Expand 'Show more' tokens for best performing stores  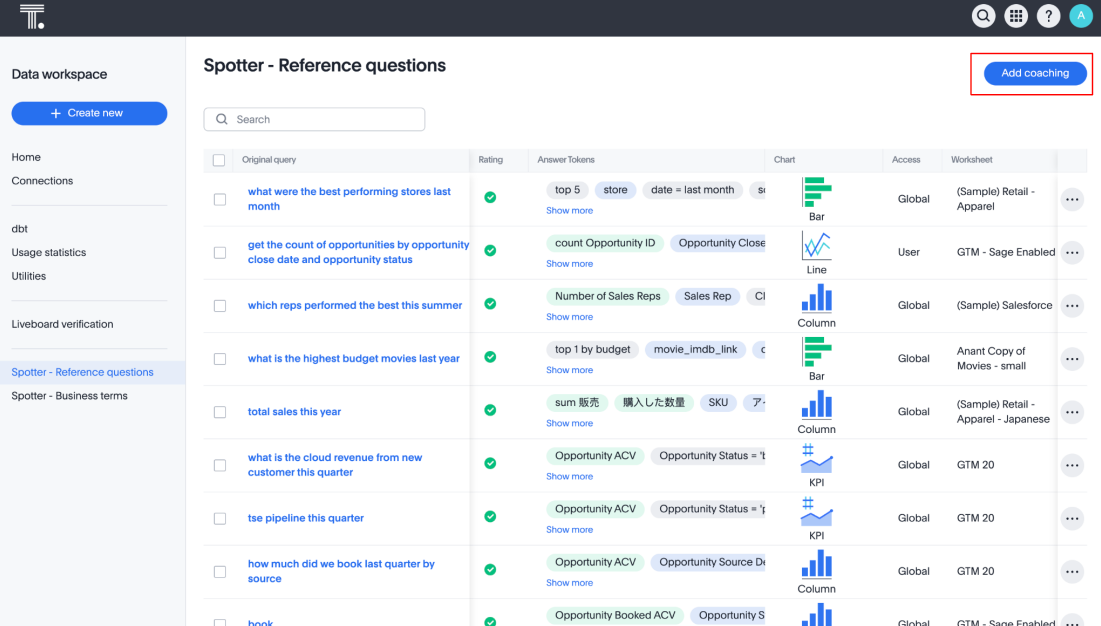[x=569, y=211]
